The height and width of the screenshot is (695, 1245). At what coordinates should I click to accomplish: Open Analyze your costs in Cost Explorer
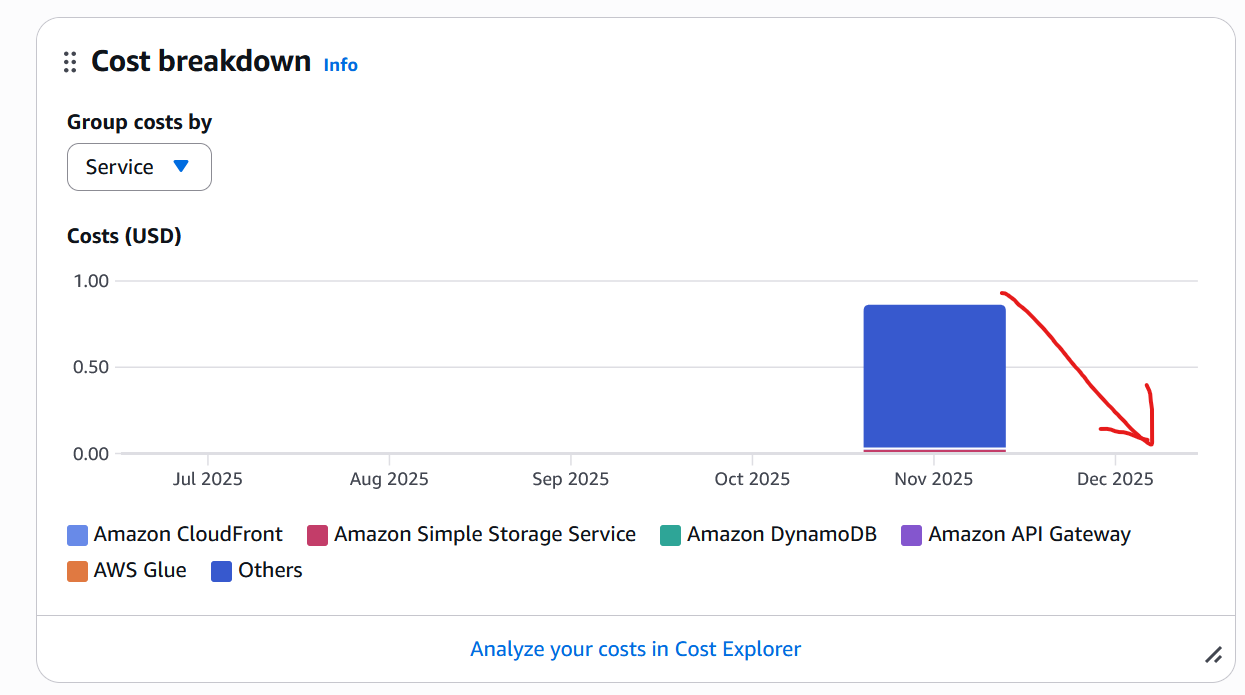coord(635,649)
